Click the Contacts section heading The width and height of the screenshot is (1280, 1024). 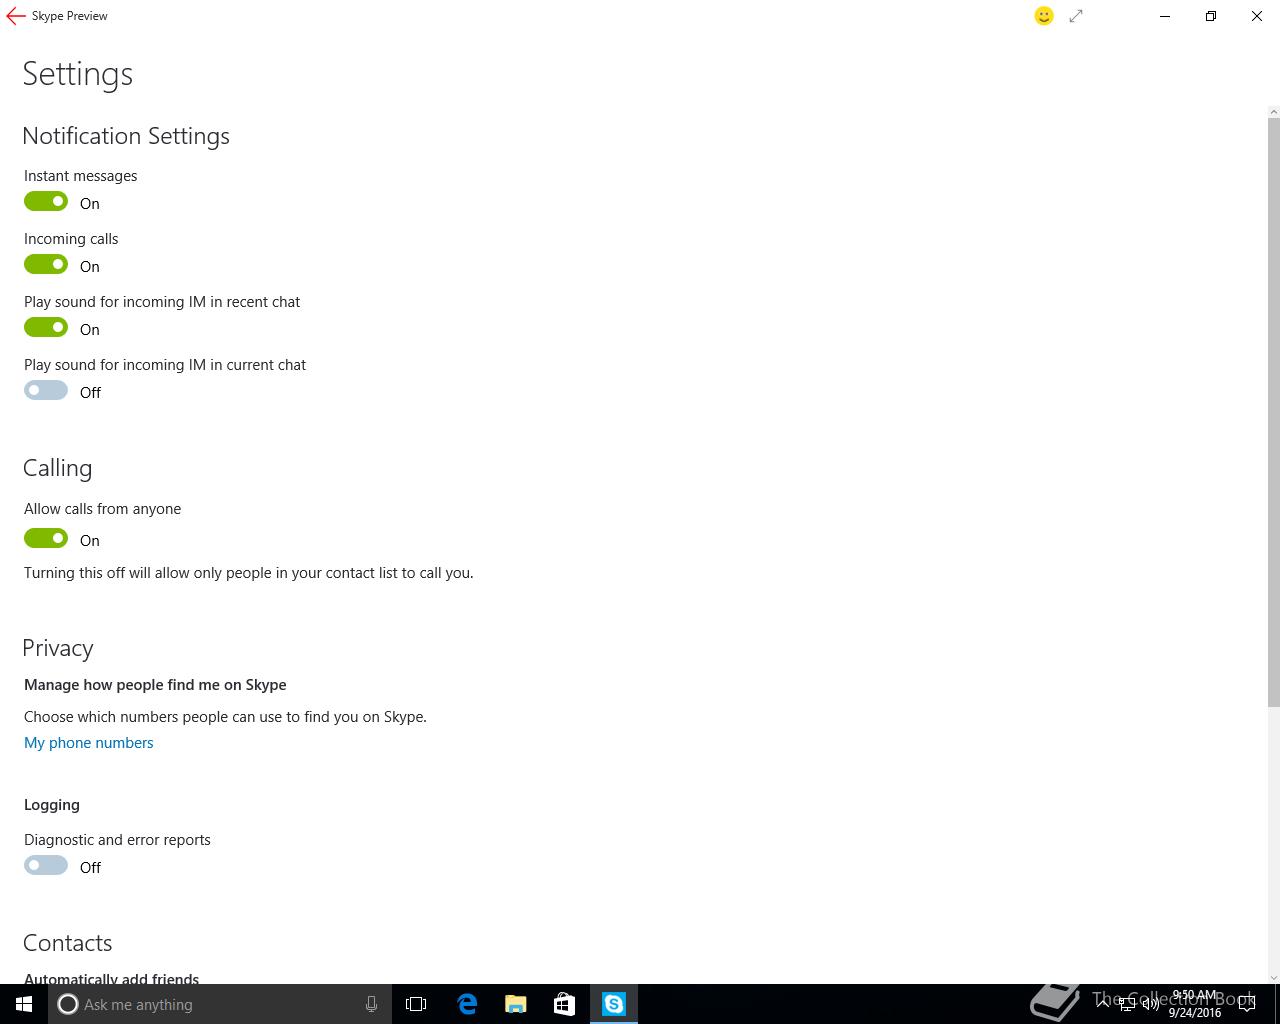(x=67, y=943)
